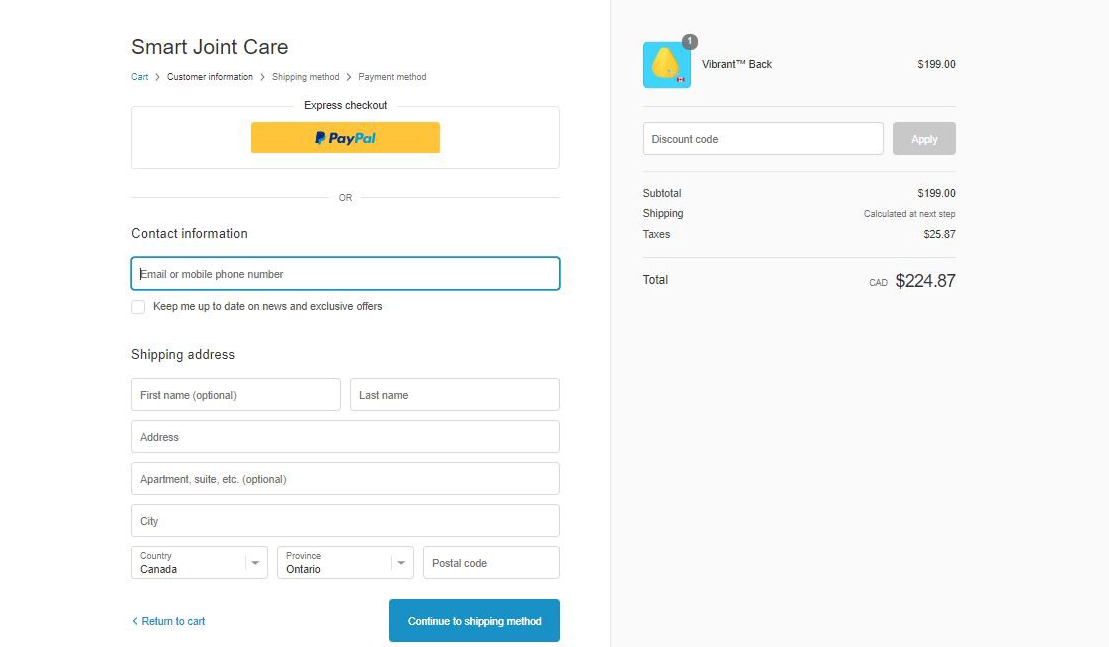Focus the Email or mobile phone number field
The image size is (1109, 647).
[345, 274]
